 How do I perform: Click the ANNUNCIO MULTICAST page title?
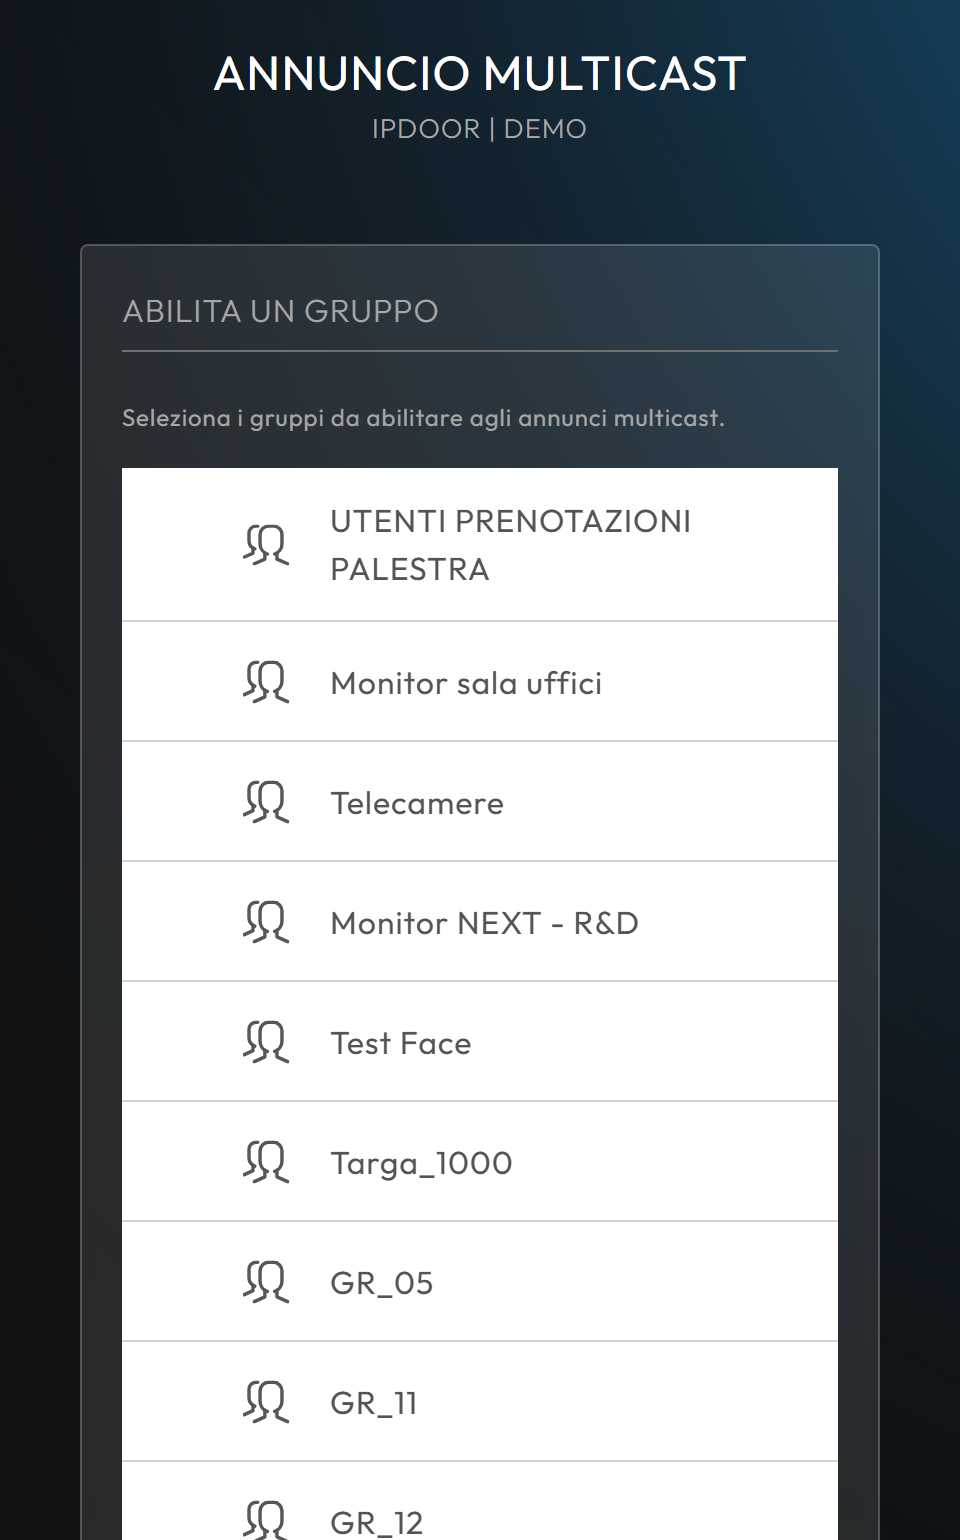point(480,74)
